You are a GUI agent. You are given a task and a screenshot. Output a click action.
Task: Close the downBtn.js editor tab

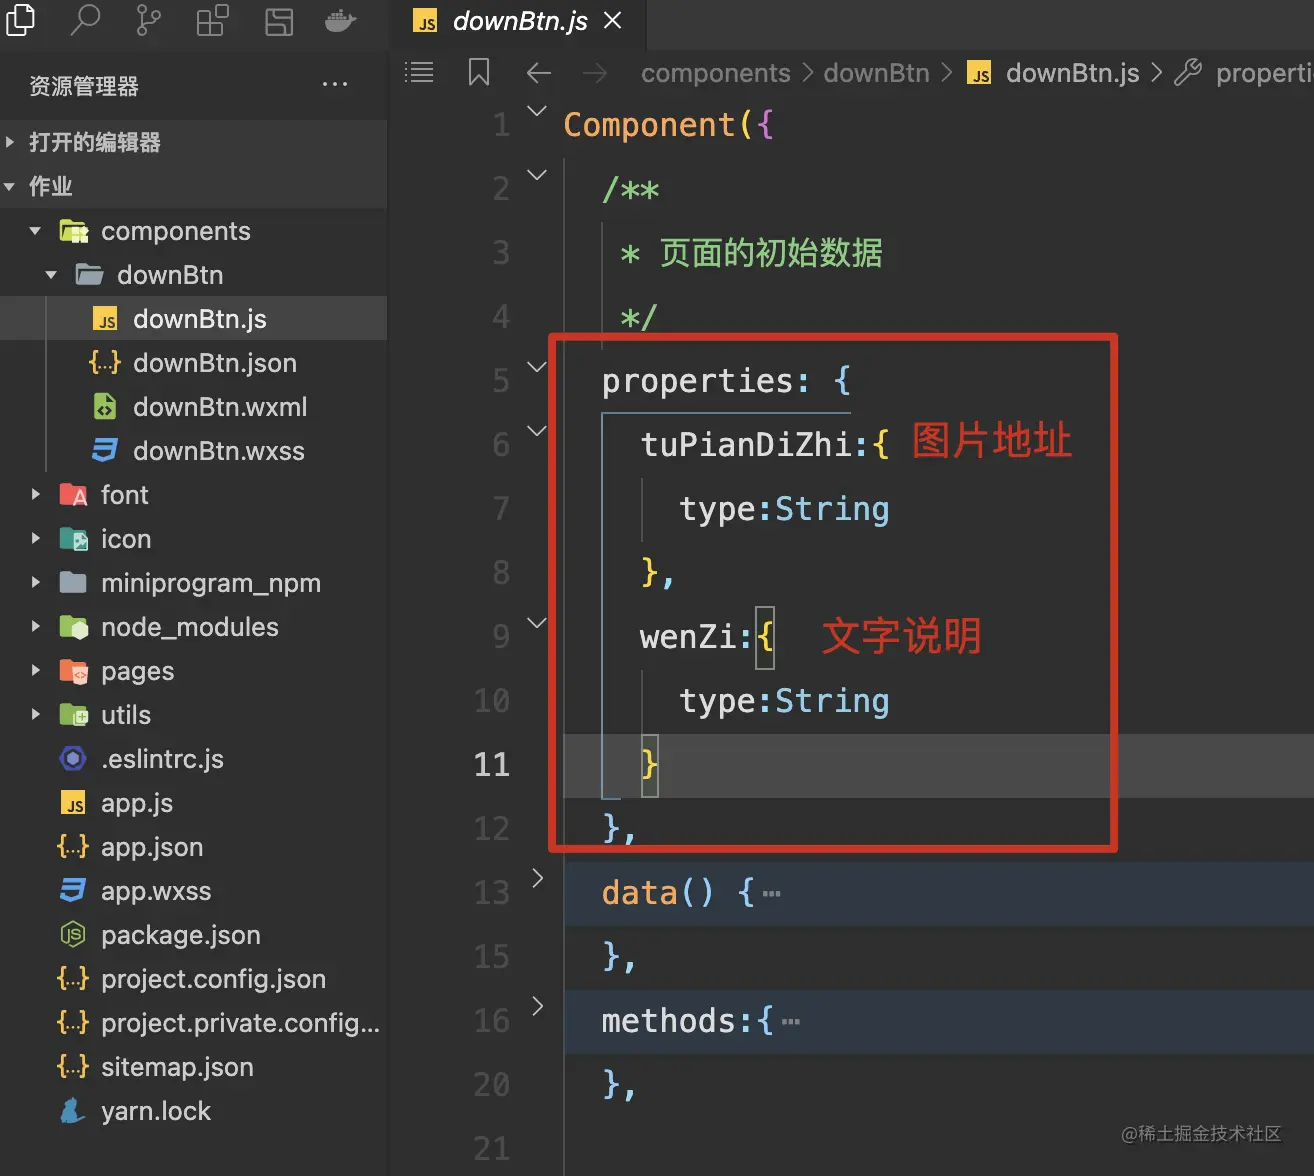click(613, 20)
